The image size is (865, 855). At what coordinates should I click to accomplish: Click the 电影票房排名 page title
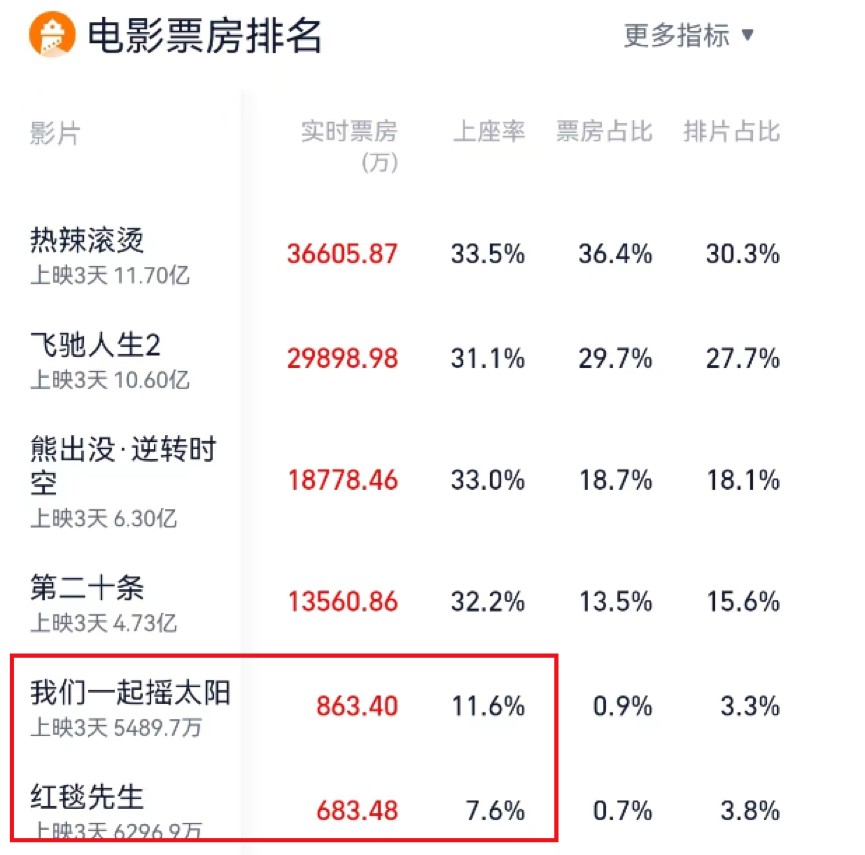click(205, 35)
